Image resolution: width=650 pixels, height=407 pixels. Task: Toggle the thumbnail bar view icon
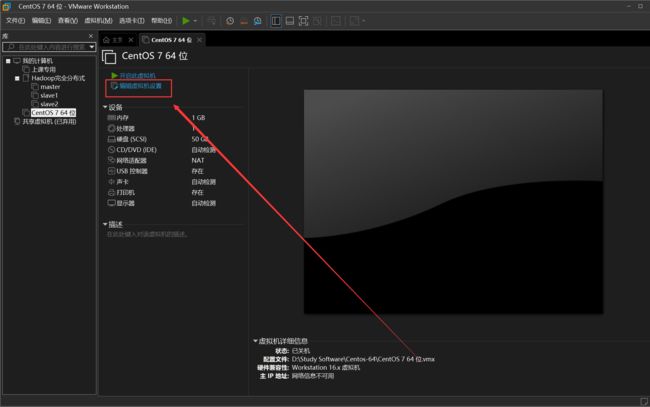tap(290, 21)
